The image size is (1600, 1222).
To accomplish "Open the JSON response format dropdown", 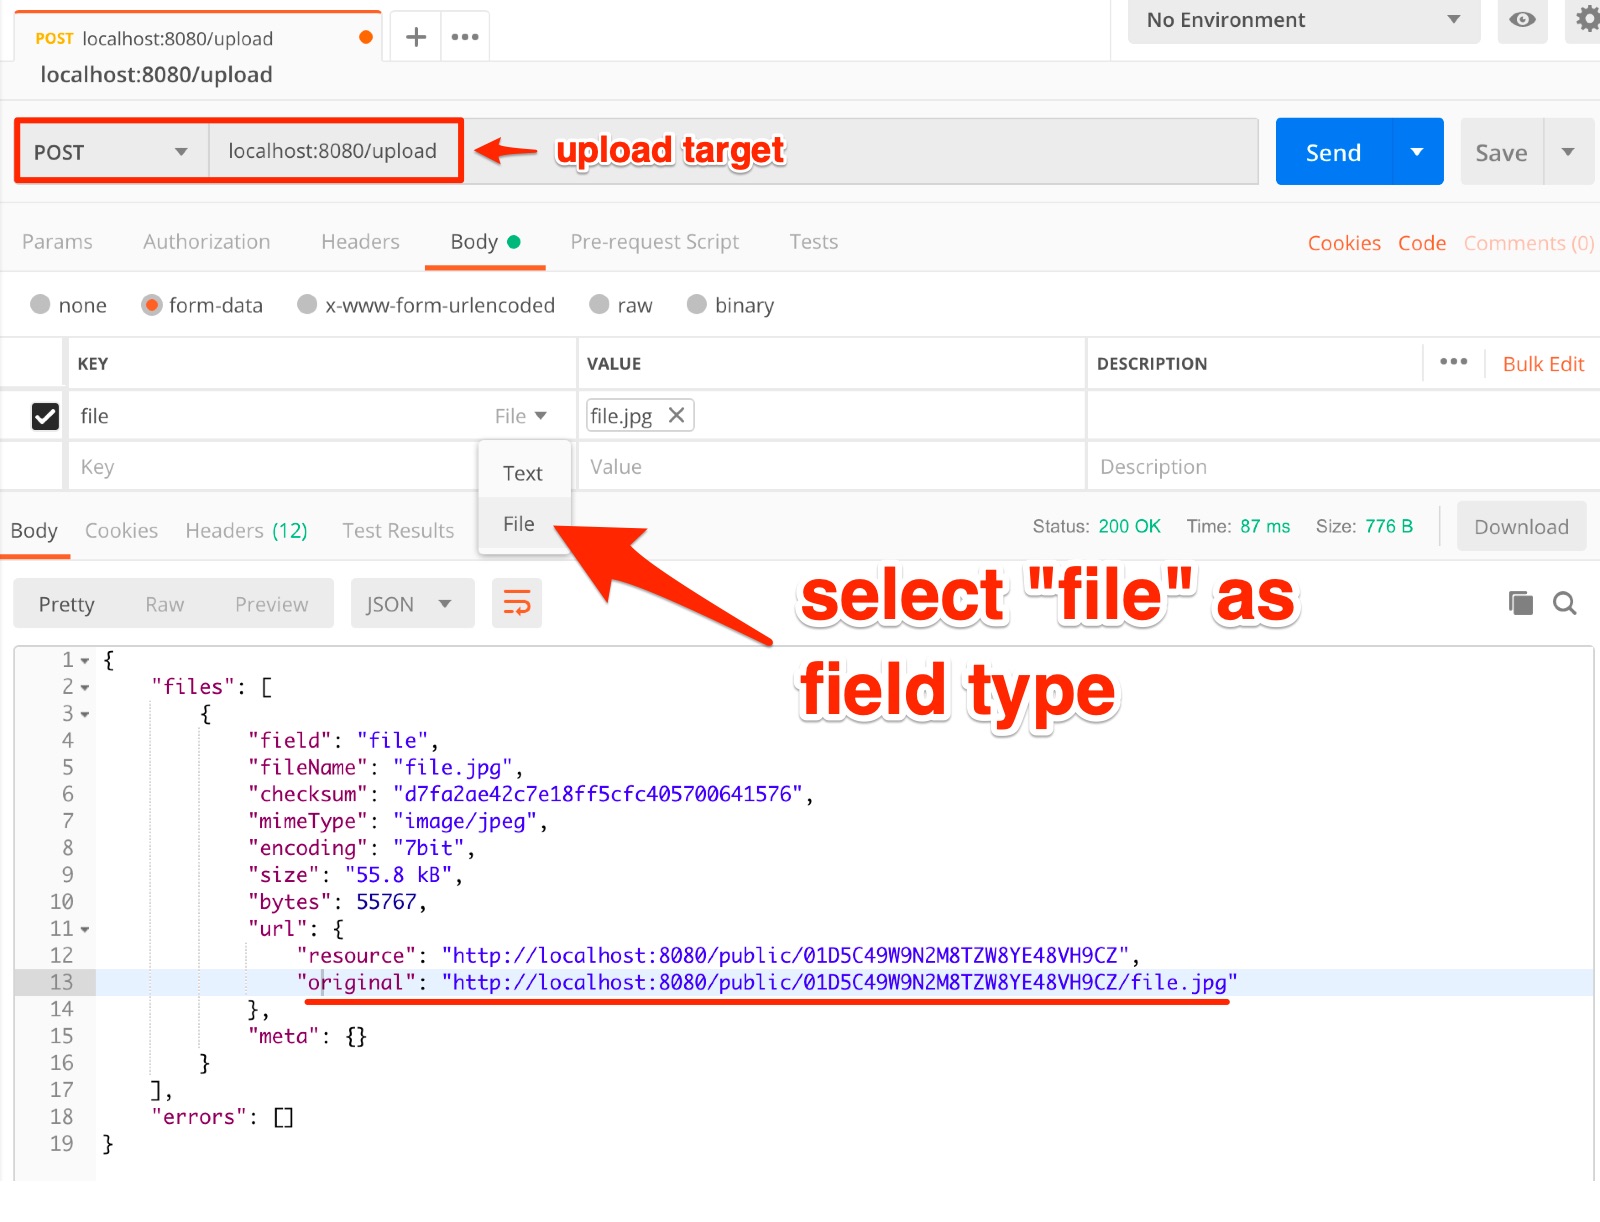I will coord(412,603).
